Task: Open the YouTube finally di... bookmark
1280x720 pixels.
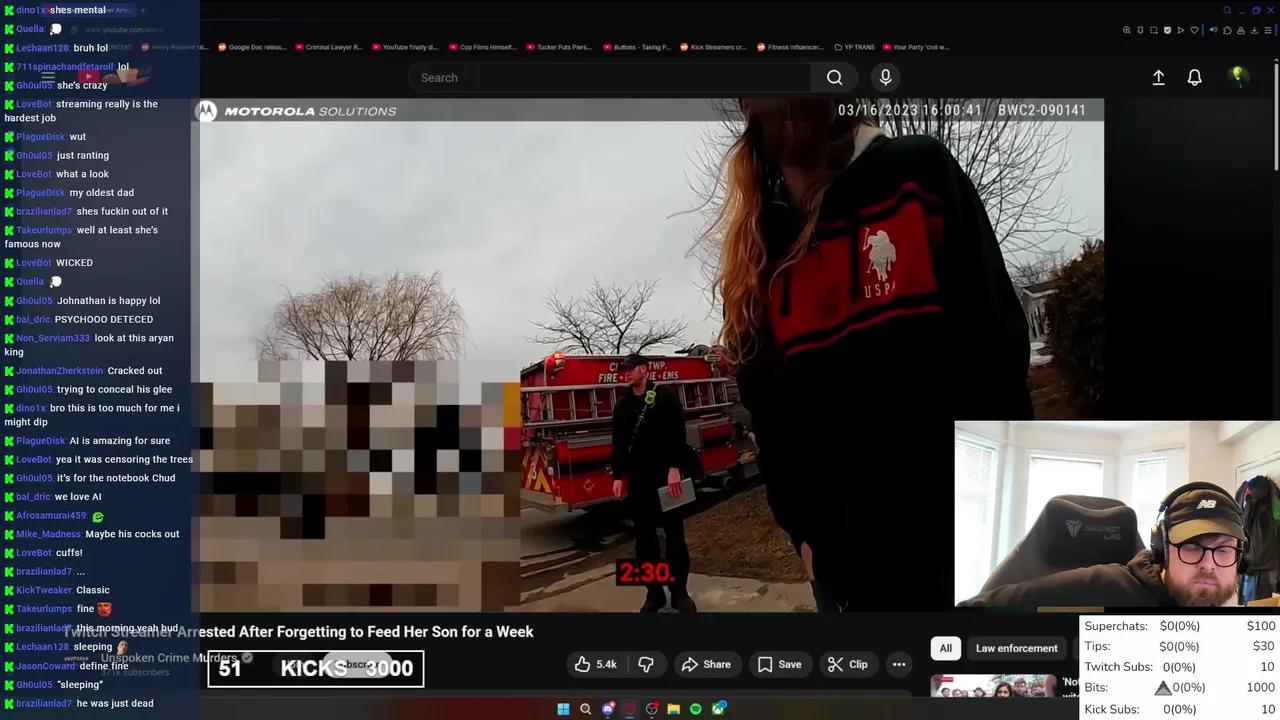Action: coord(404,47)
